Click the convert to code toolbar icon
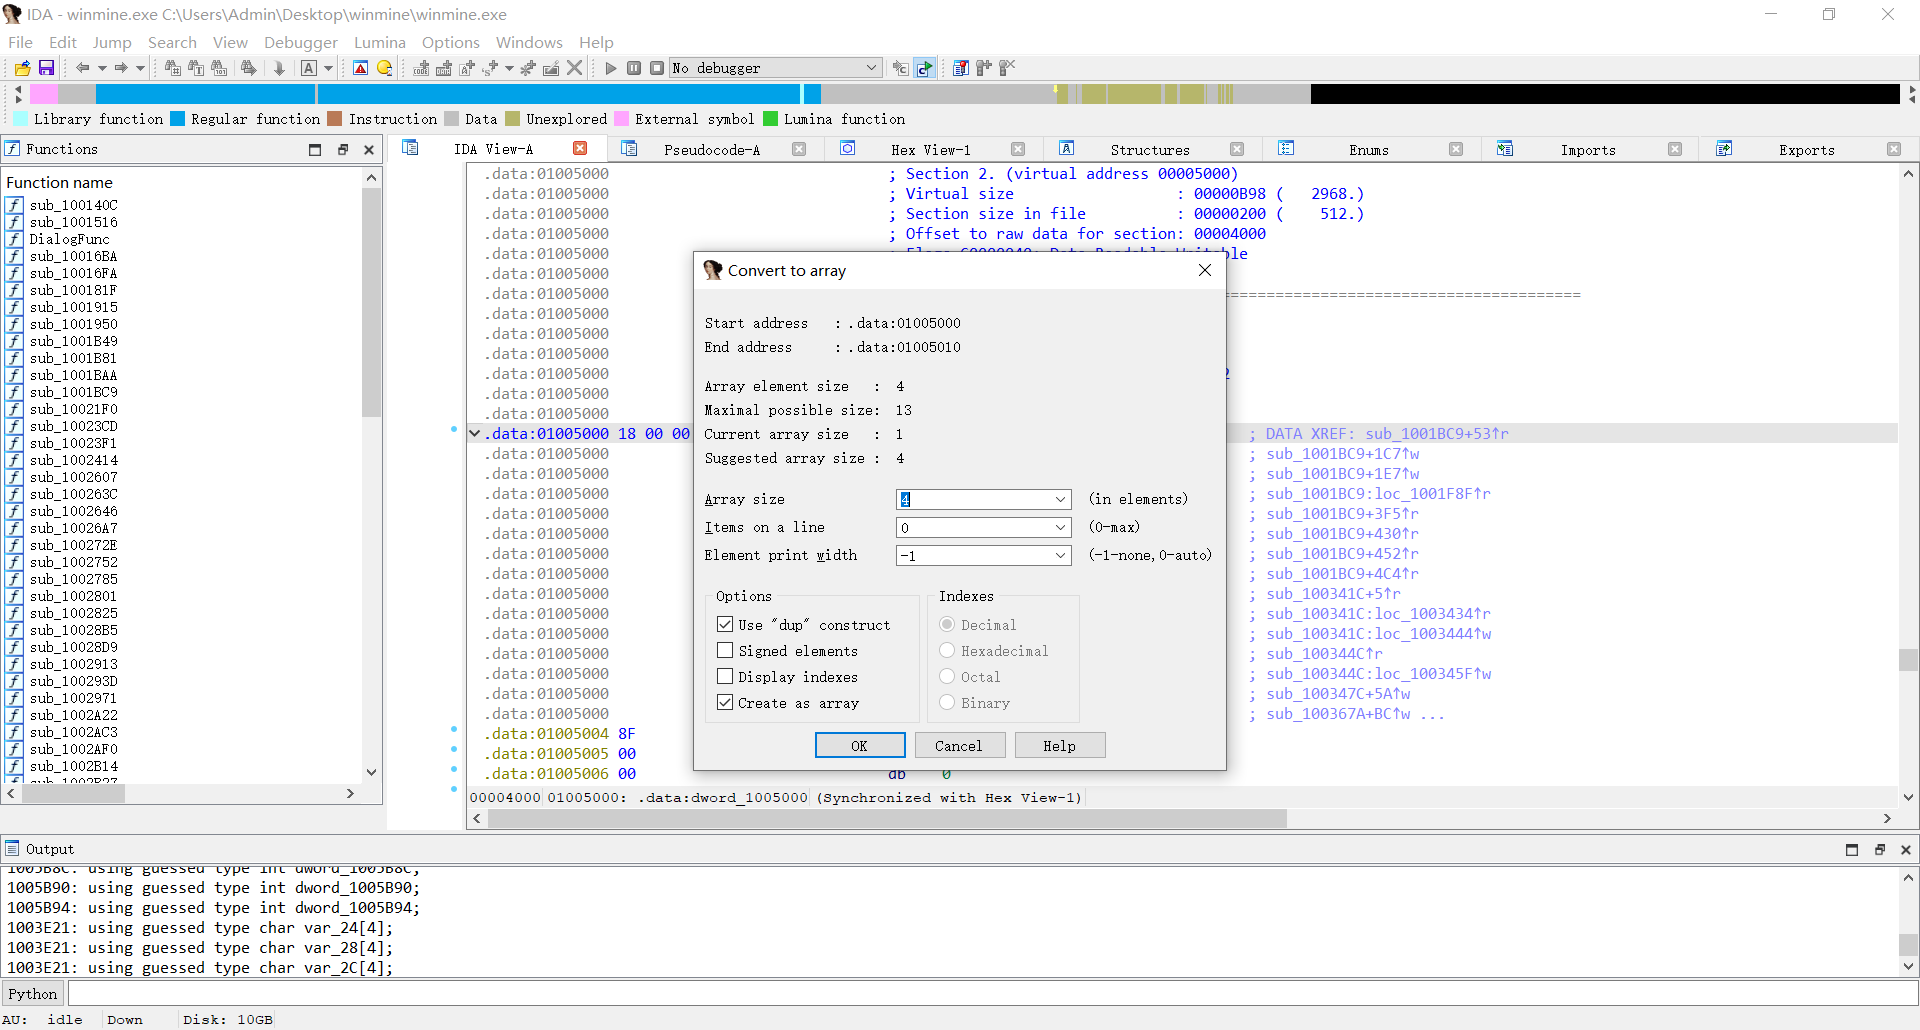The width and height of the screenshot is (1920, 1030). [421, 68]
